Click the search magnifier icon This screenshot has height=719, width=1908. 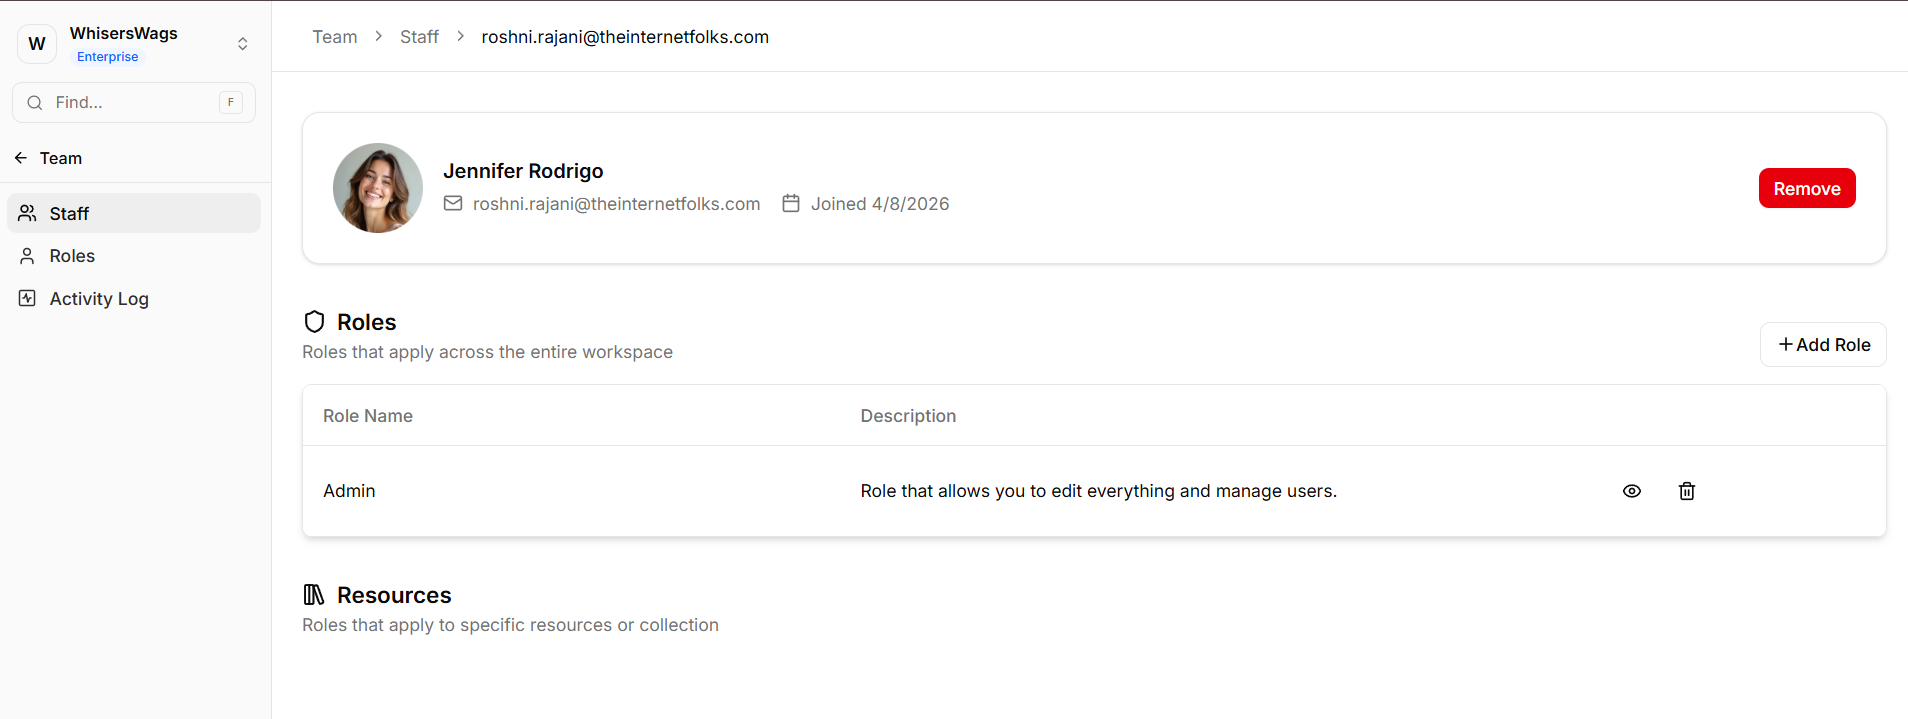pyautogui.click(x=35, y=103)
